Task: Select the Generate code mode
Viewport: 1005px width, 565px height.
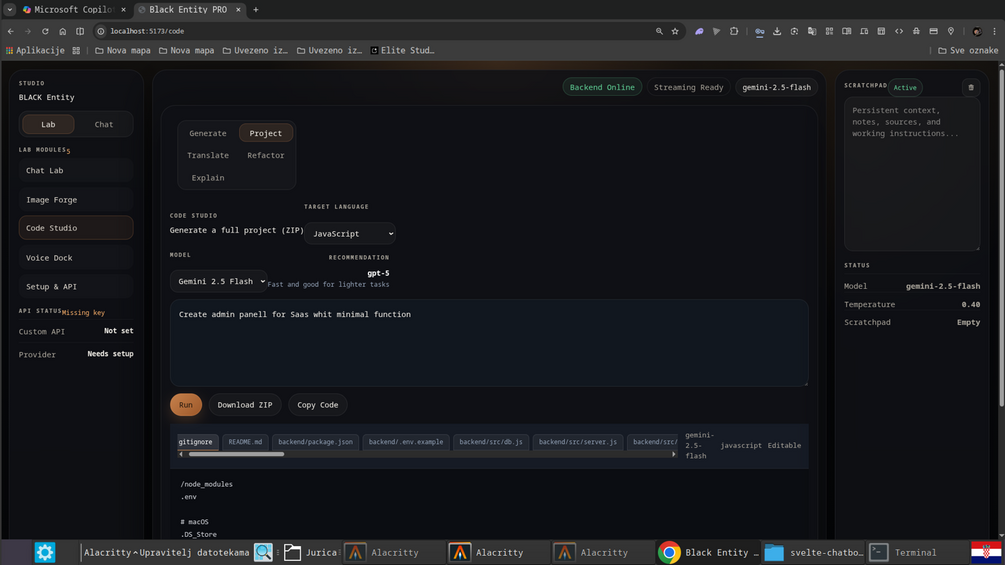Action: [208, 133]
